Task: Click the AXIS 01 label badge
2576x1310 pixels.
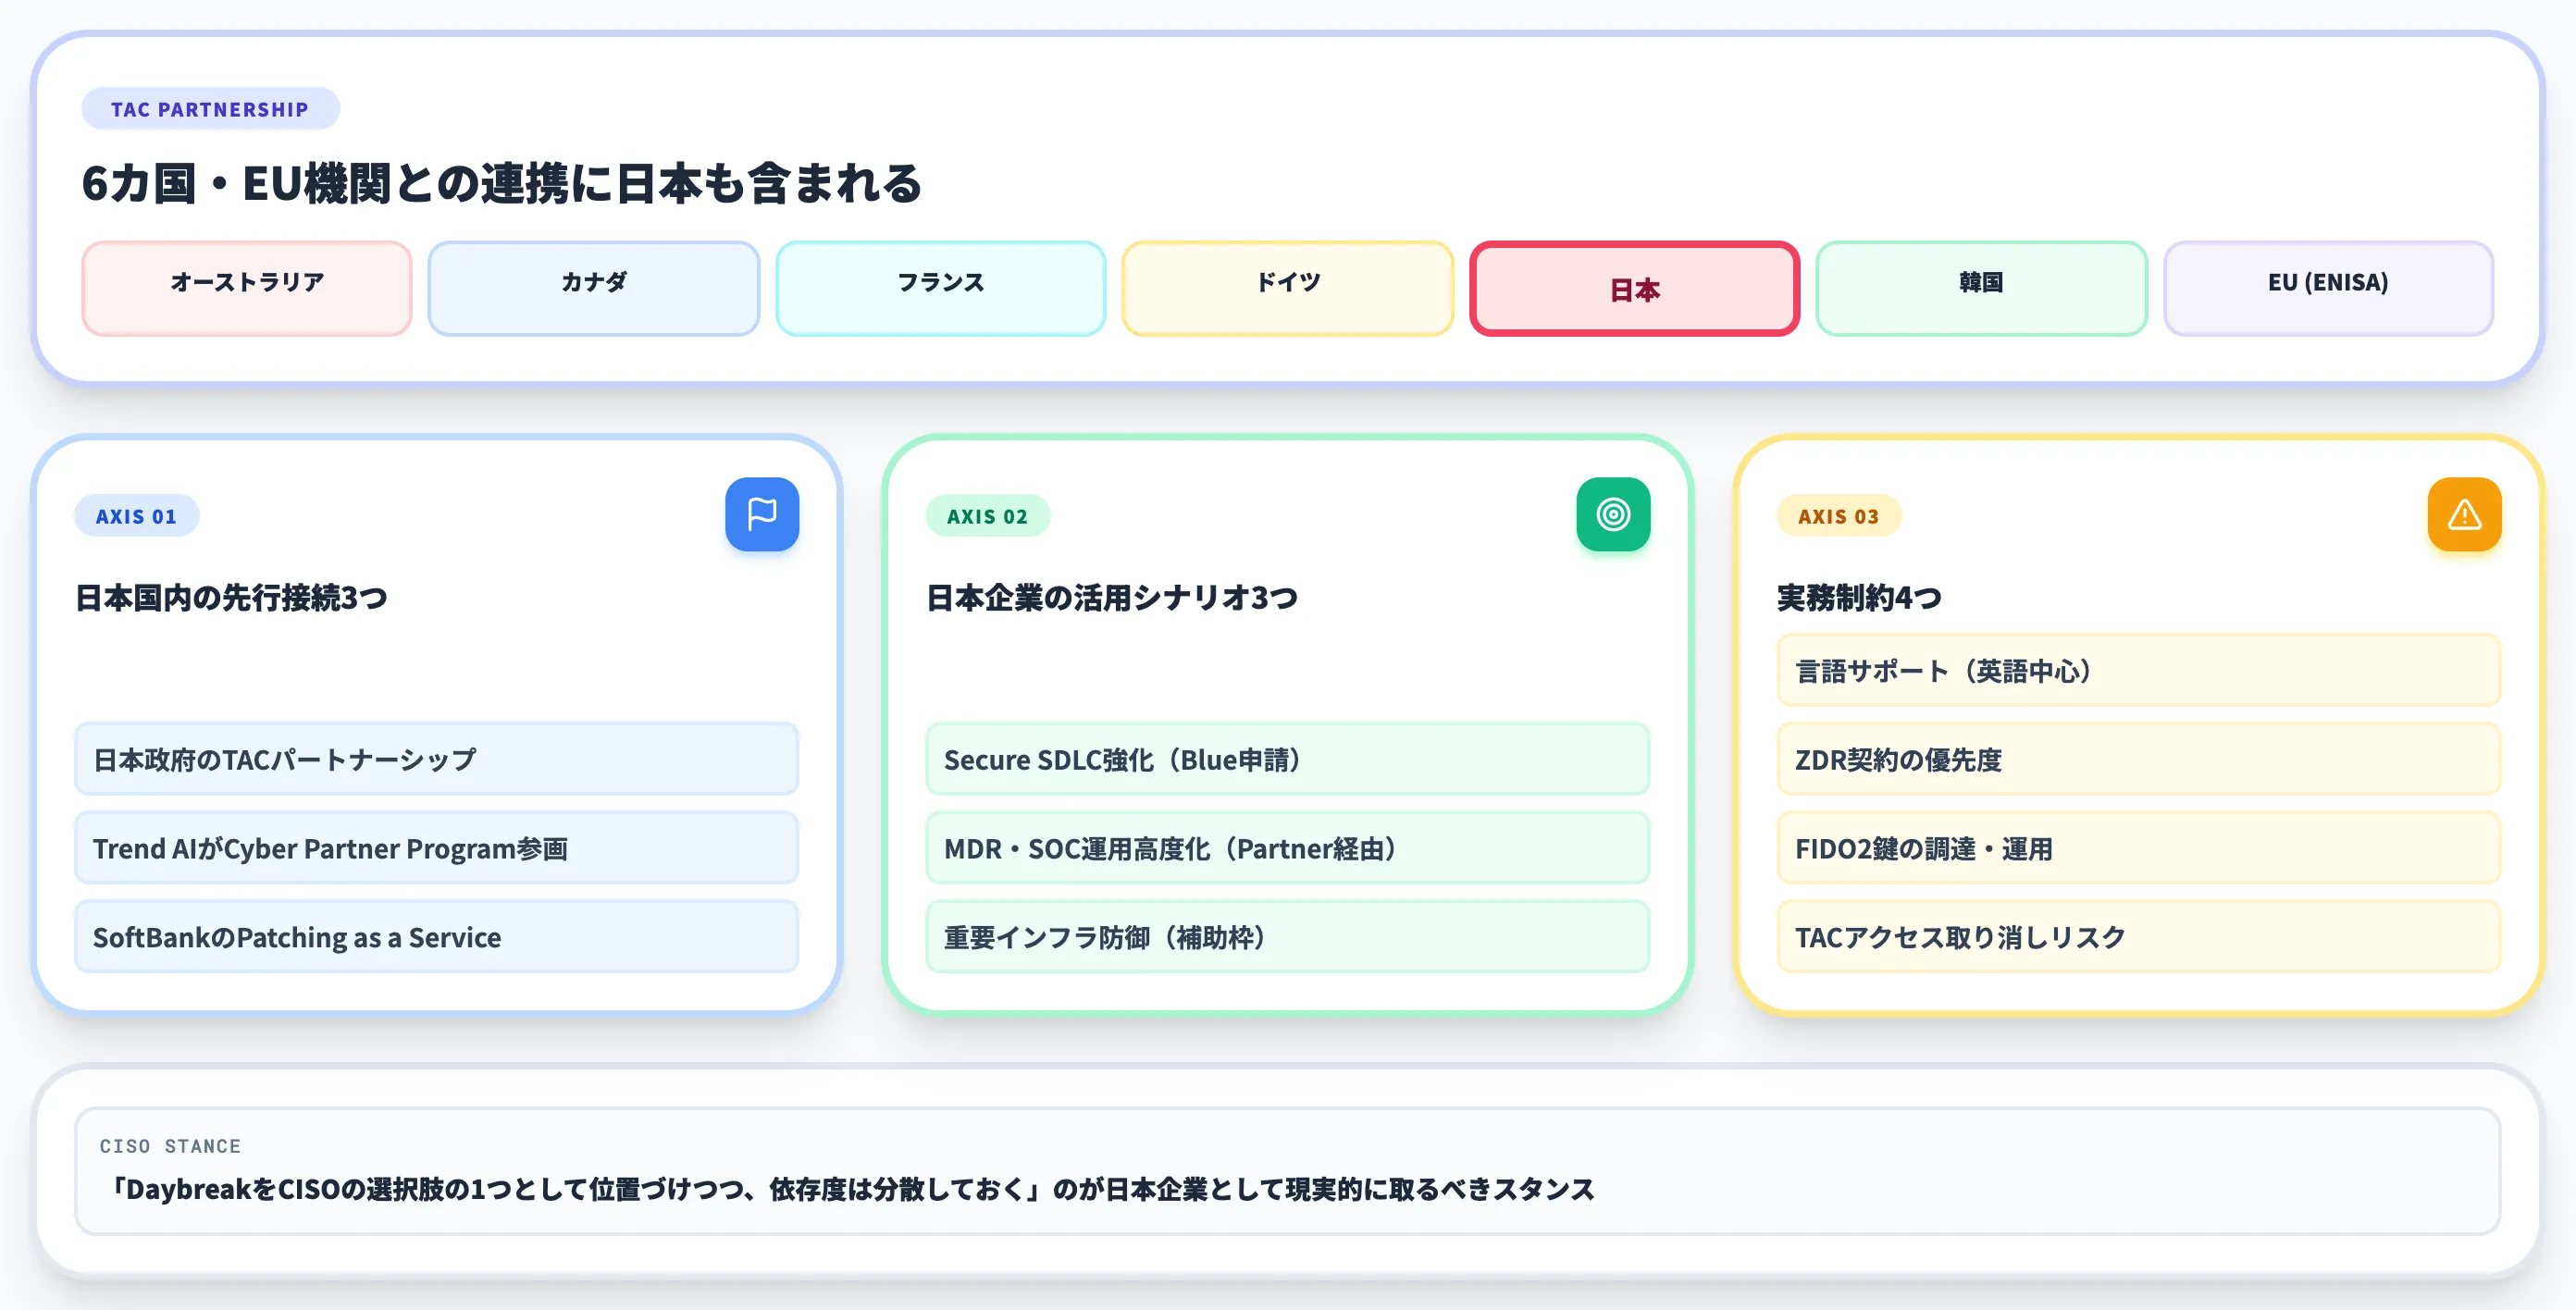Action: coord(136,516)
